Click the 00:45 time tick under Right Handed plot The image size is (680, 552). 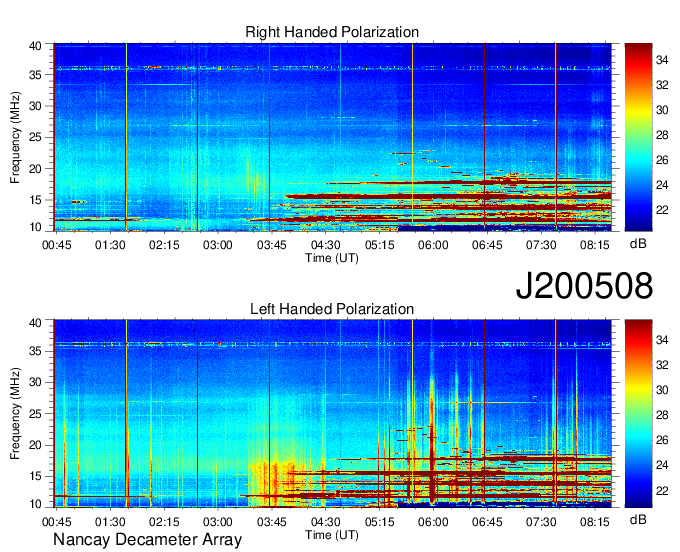tap(56, 245)
